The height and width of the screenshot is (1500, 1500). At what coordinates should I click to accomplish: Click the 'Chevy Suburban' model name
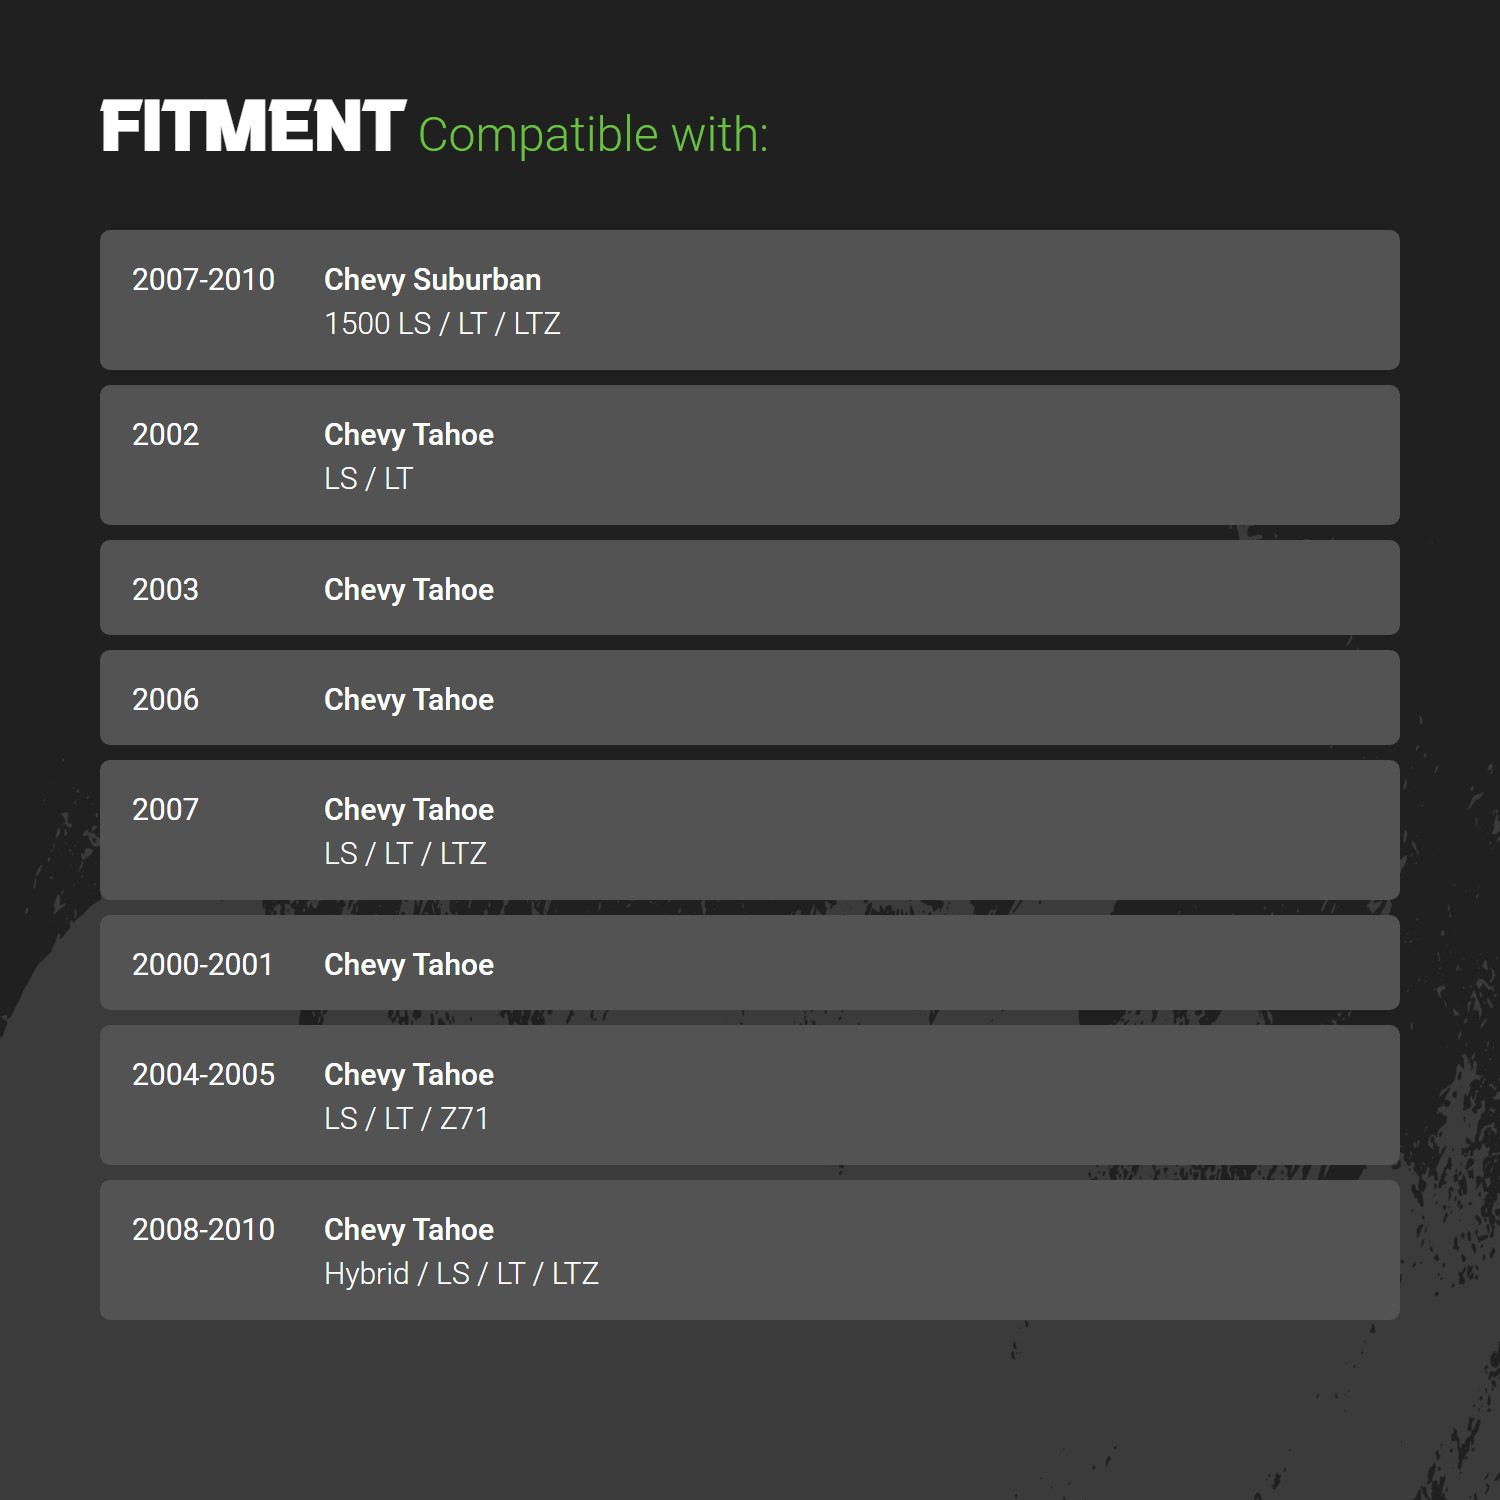click(x=432, y=280)
